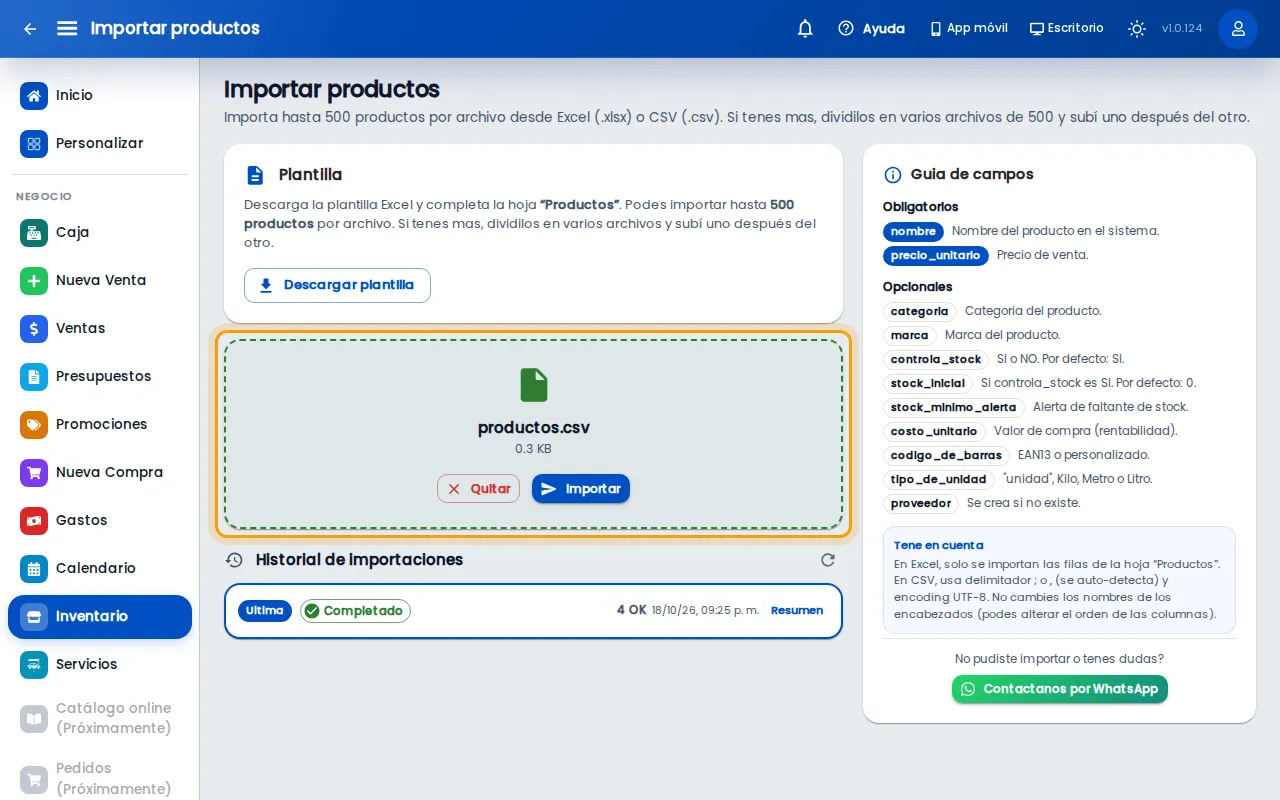
Task: Click the proveedor field chip
Action: (921, 504)
